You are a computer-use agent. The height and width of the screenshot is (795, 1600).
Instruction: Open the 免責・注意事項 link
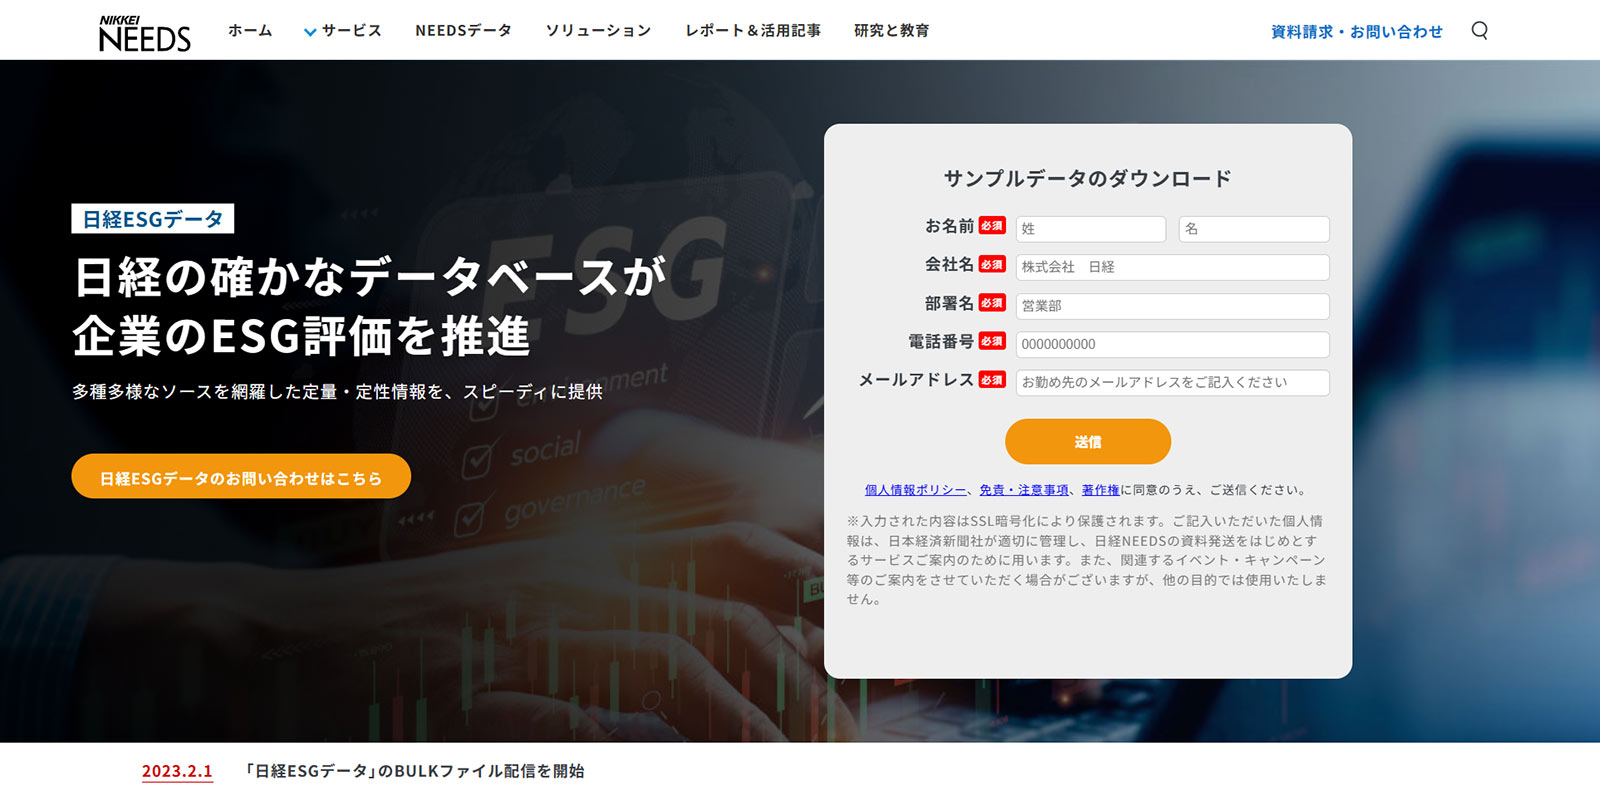(1024, 490)
